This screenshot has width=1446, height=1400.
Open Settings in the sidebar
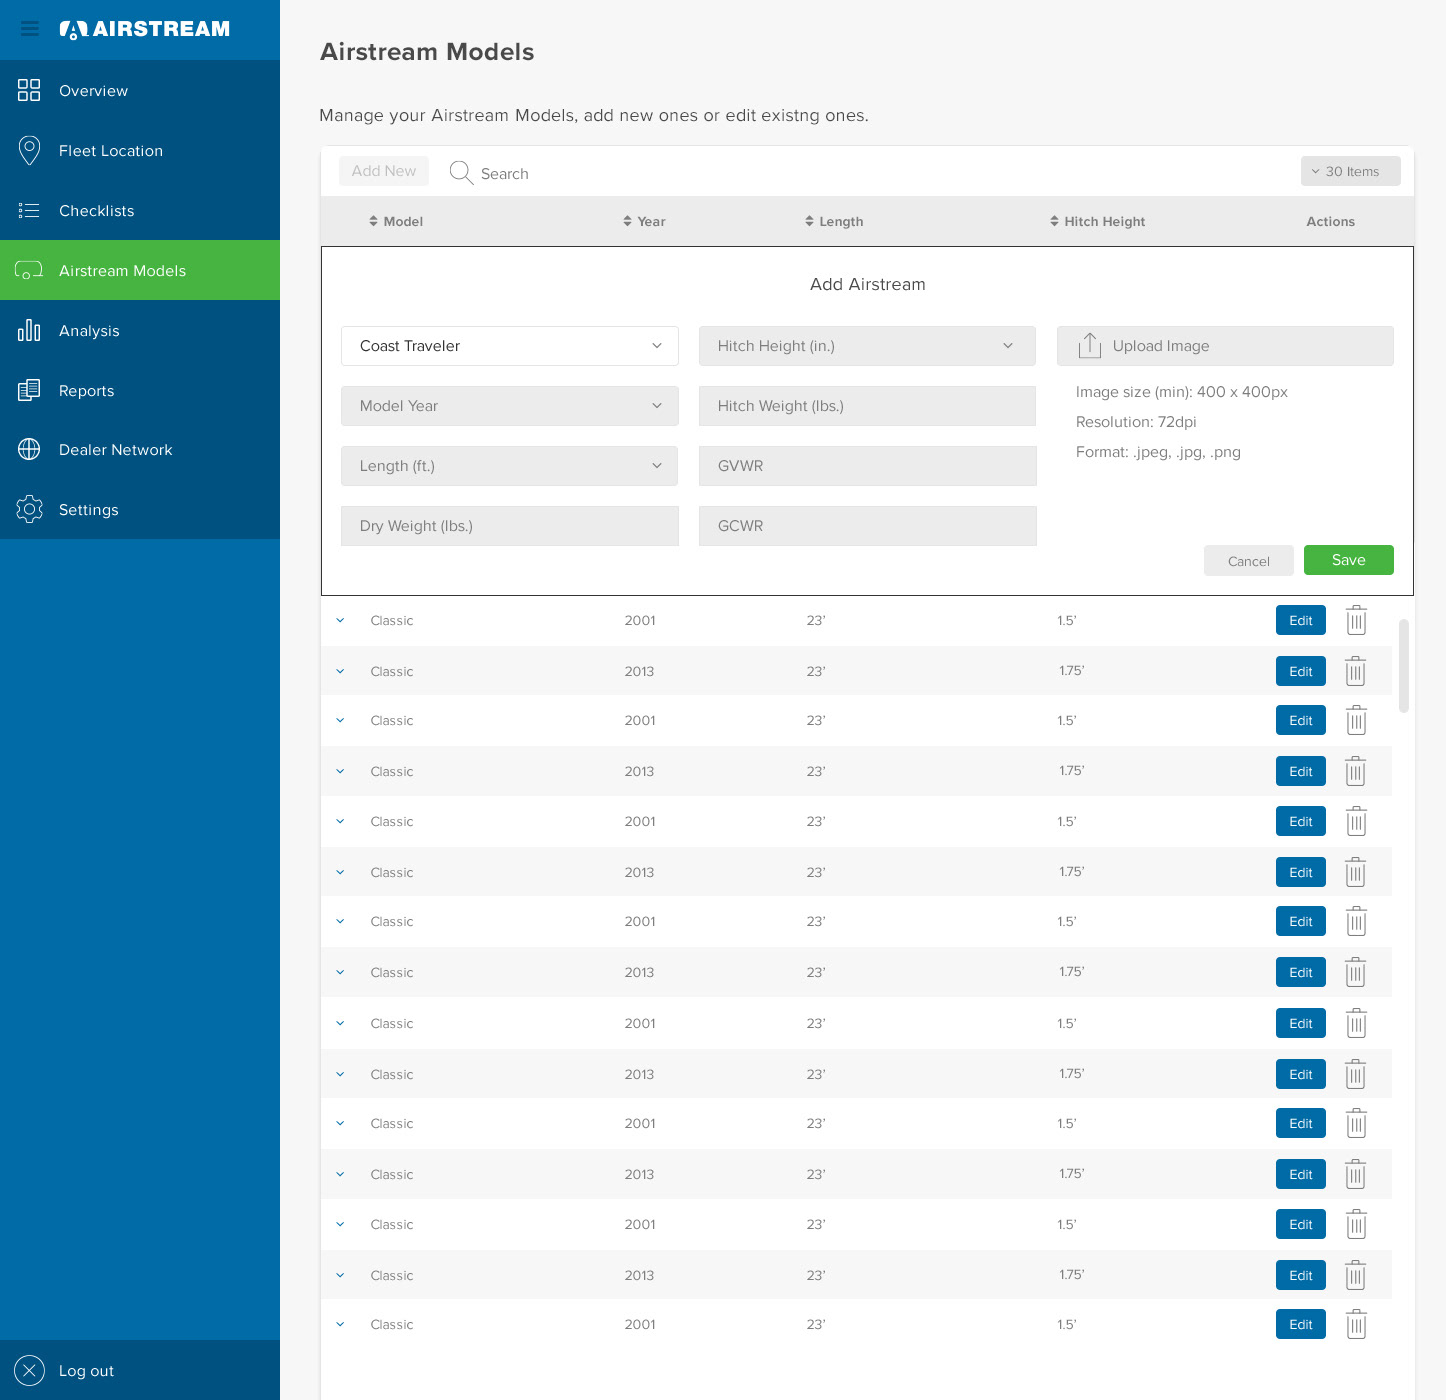point(140,510)
